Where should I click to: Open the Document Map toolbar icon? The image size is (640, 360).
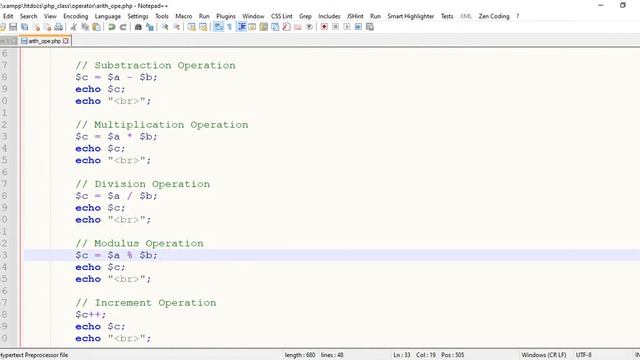[264, 27]
